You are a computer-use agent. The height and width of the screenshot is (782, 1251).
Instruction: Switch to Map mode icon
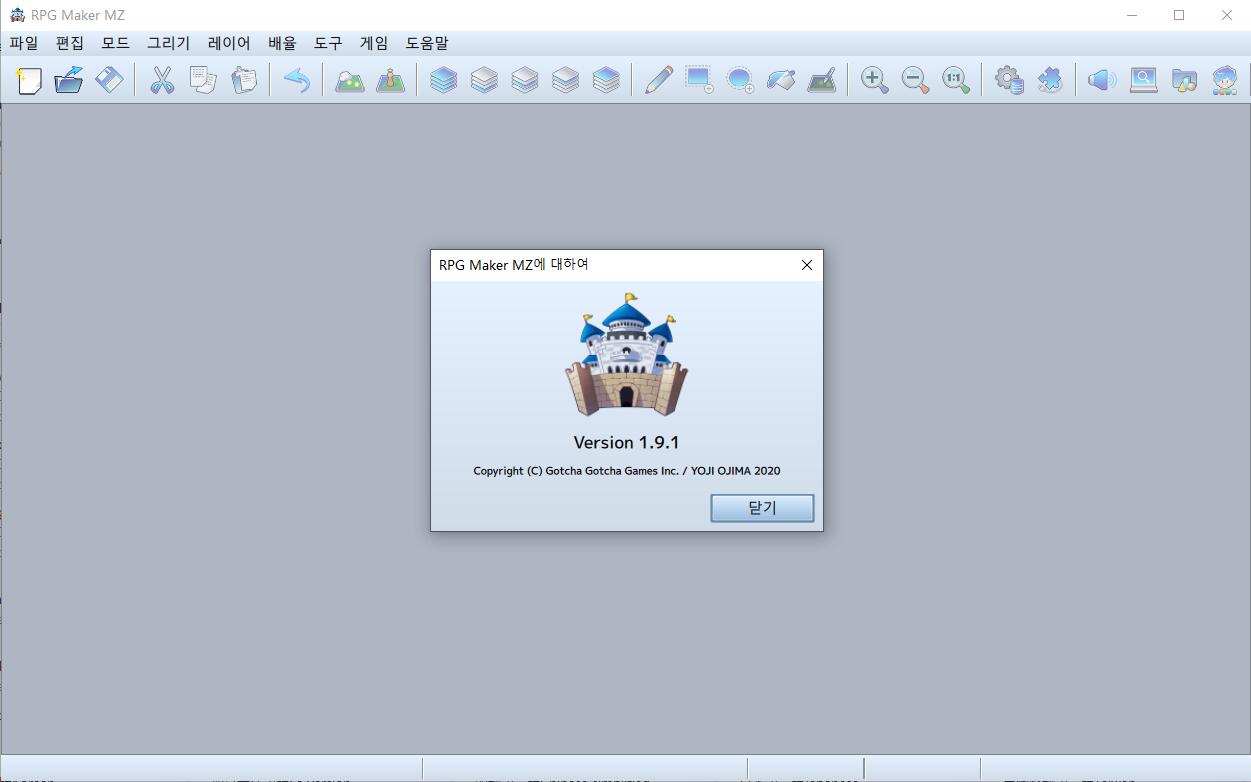click(x=349, y=80)
